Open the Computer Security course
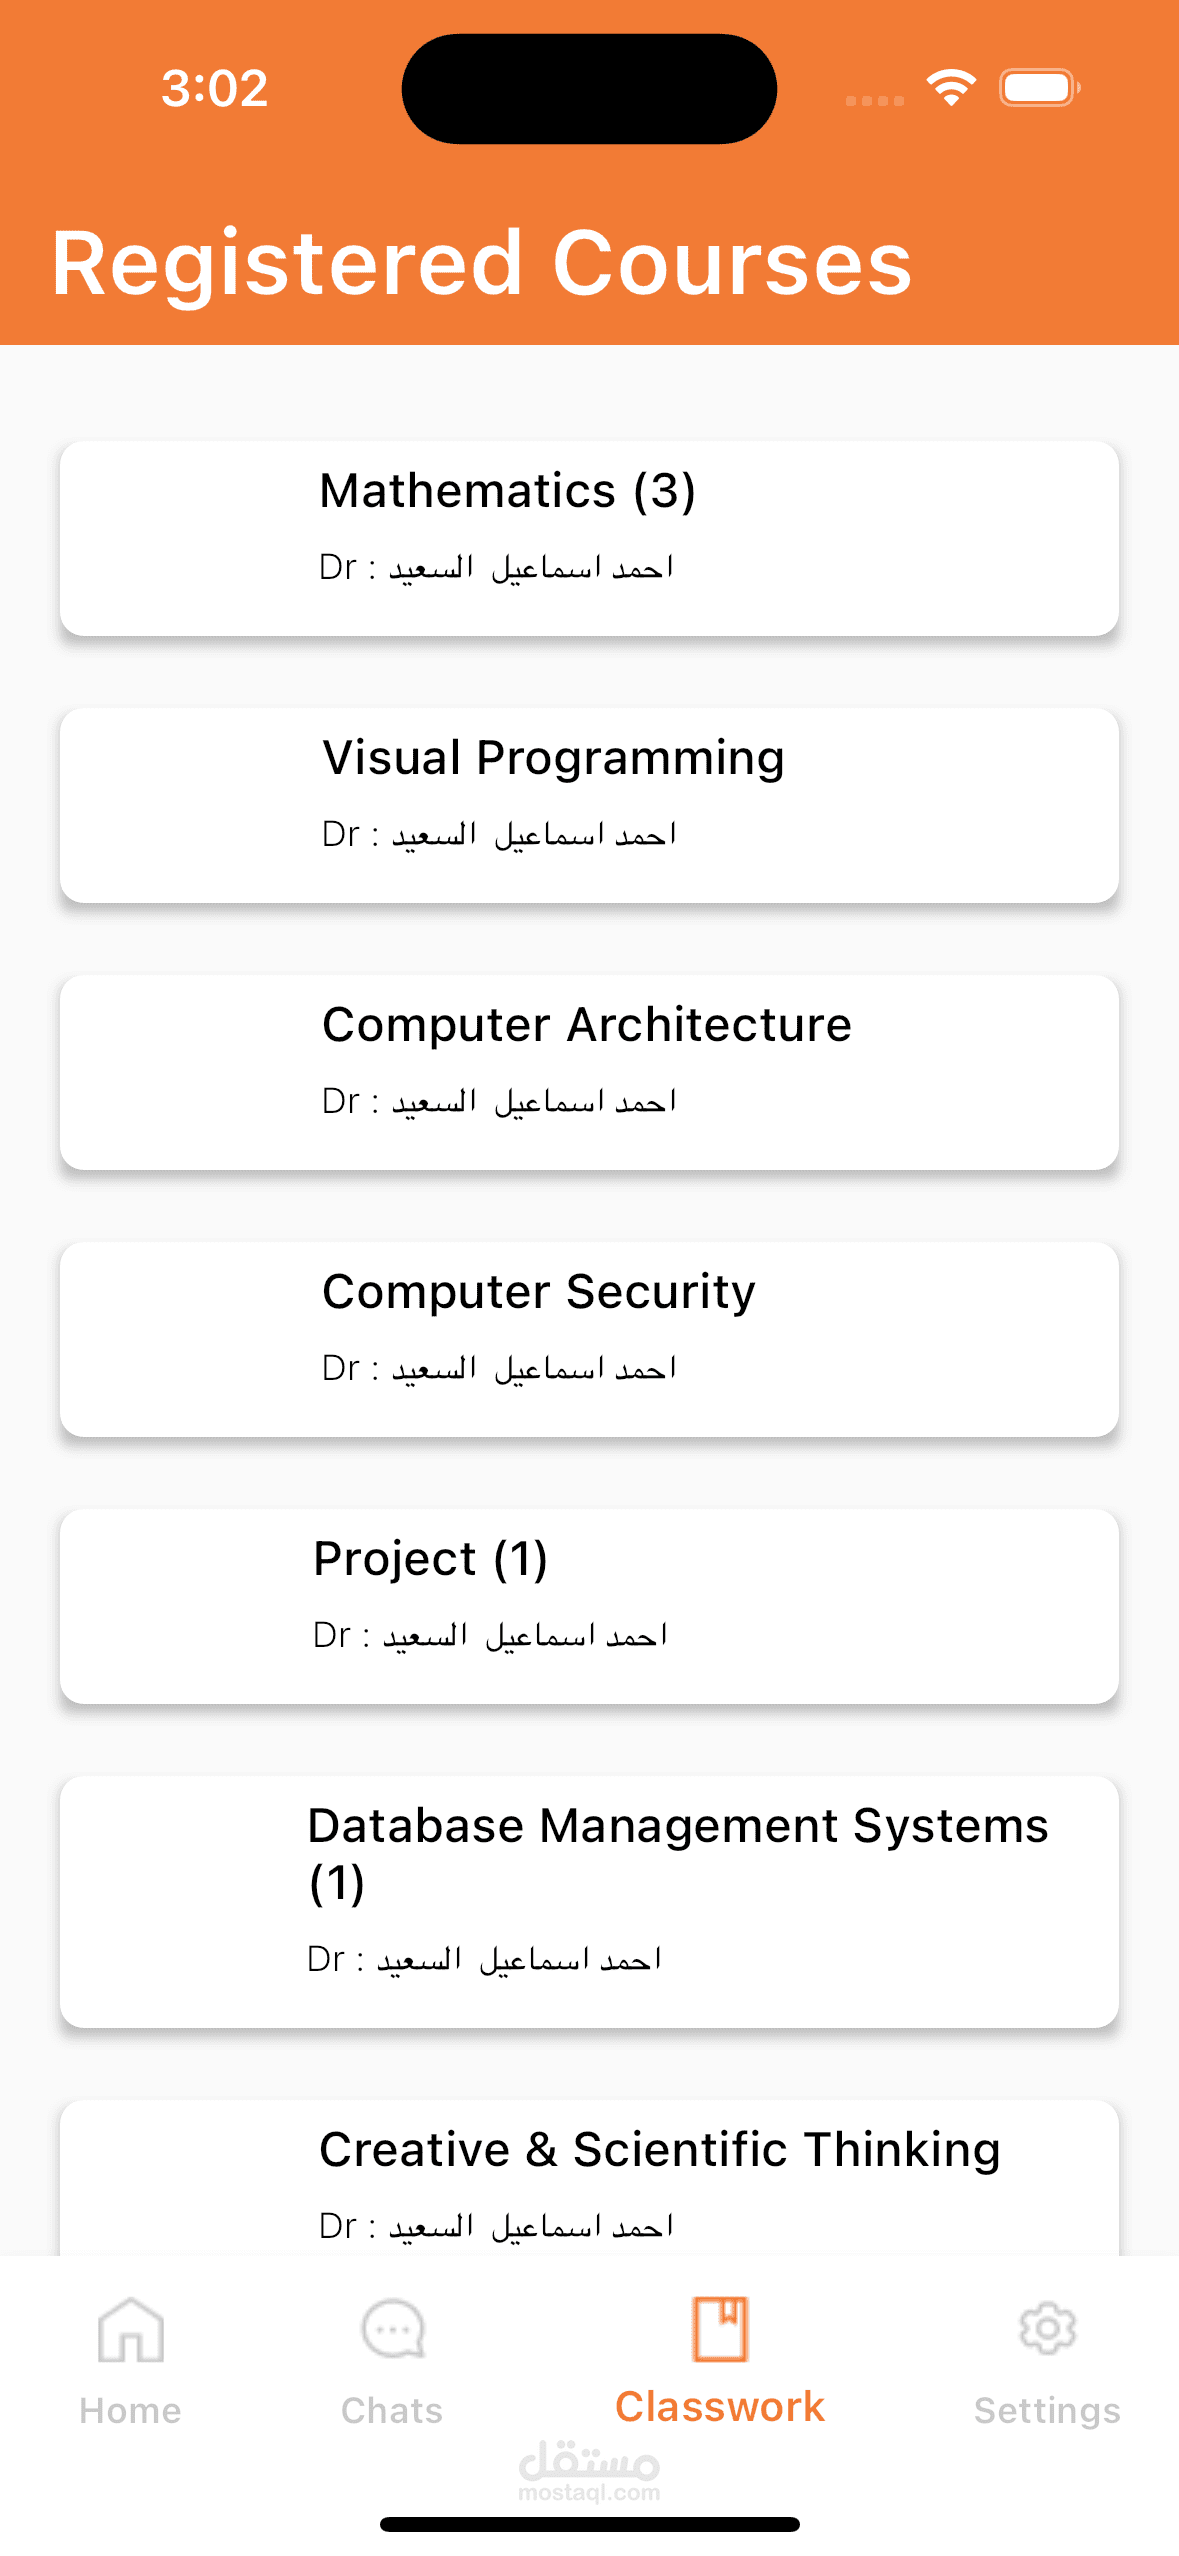Image resolution: width=1179 pixels, height=2556 pixels. pyautogui.click(x=589, y=1339)
